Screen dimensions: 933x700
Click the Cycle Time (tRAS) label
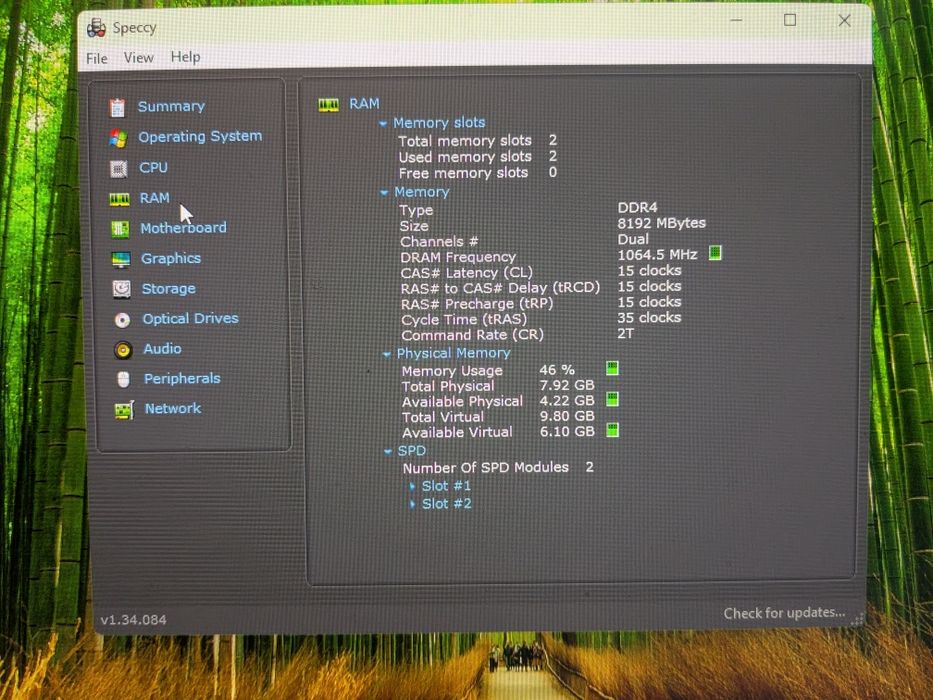coord(464,320)
